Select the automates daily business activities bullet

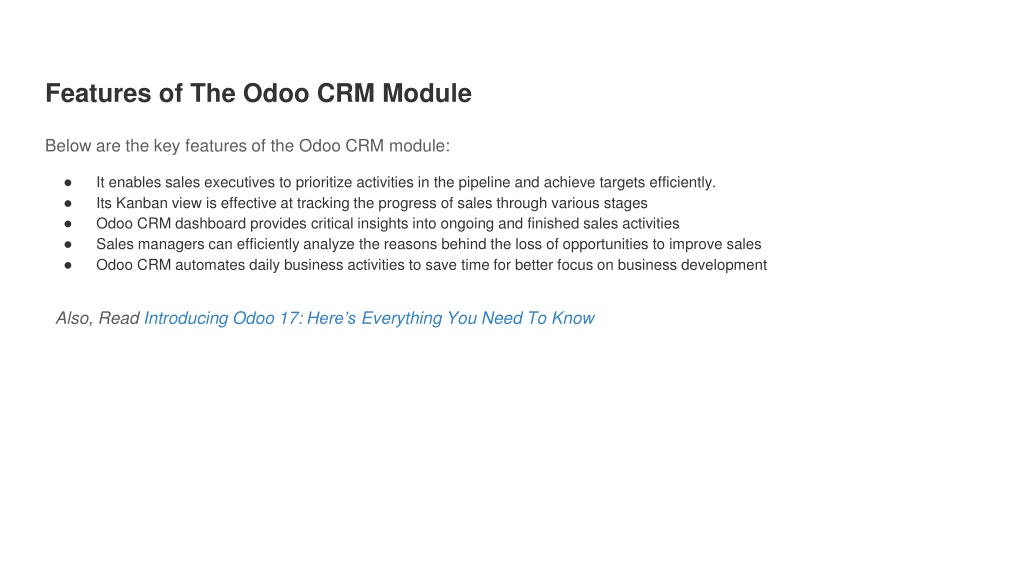tap(431, 265)
